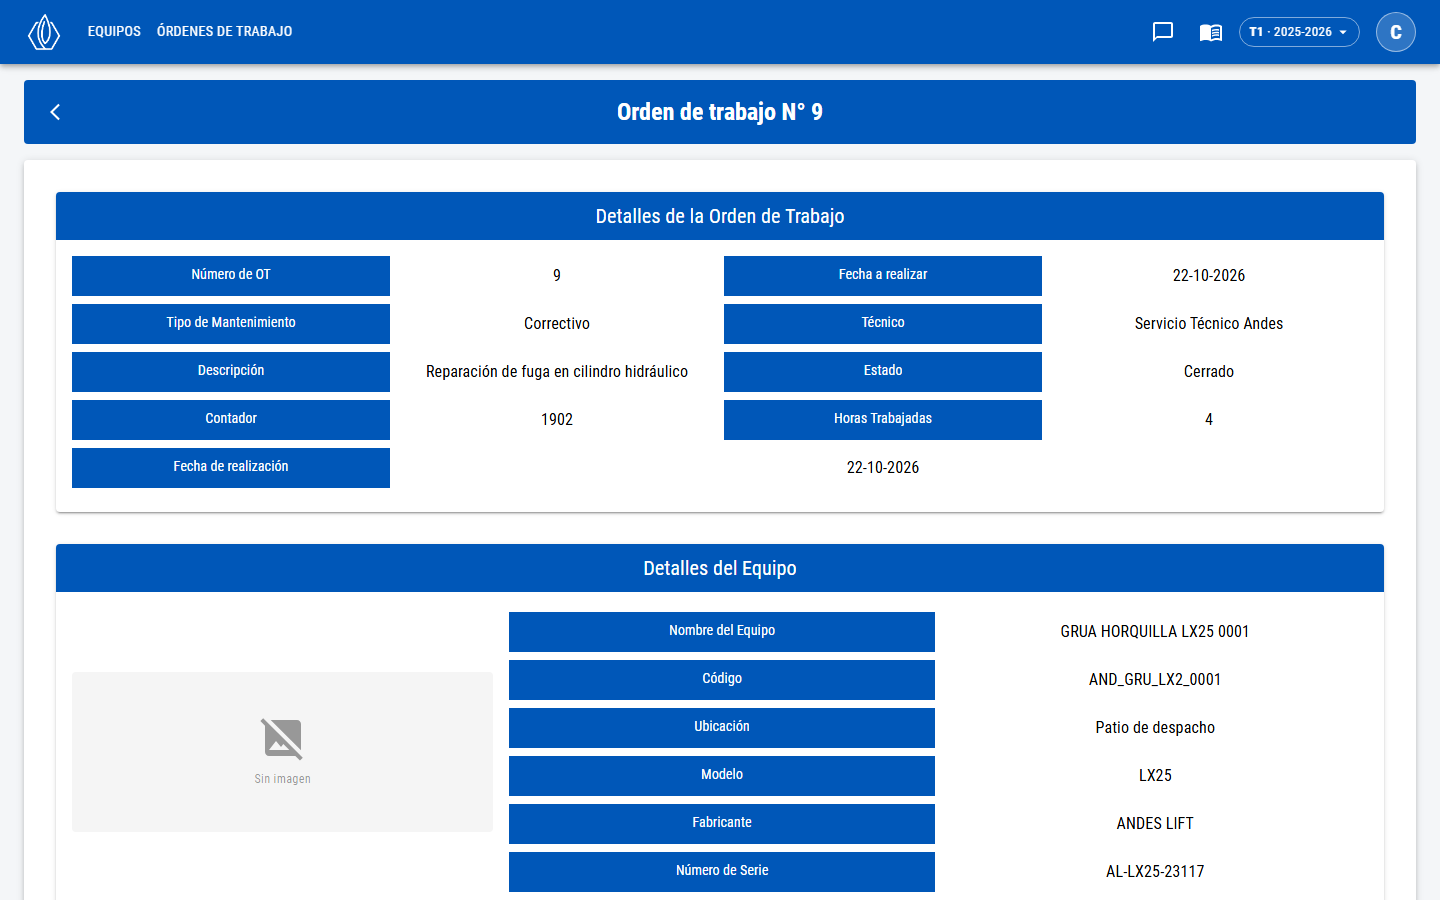Click the 'Número de Serie' label
The width and height of the screenshot is (1440, 900).
click(x=722, y=871)
